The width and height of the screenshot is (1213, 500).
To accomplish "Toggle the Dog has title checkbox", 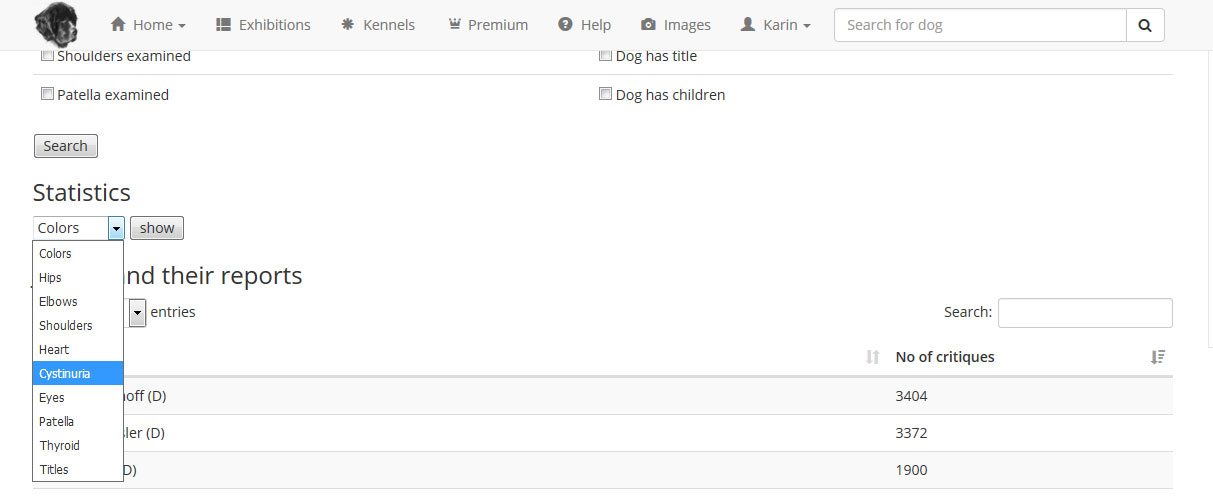I will click(x=605, y=56).
